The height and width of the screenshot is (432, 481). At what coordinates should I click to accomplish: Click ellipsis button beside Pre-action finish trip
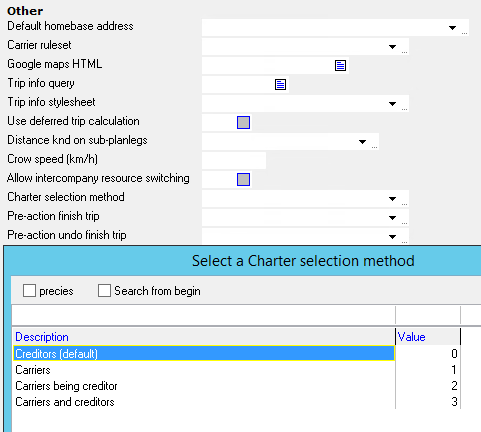pos(404,223)
